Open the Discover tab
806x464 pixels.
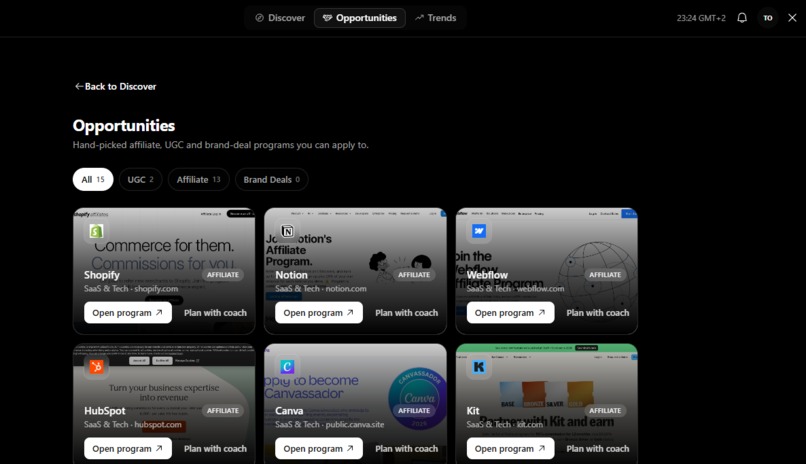click(280, 18)
